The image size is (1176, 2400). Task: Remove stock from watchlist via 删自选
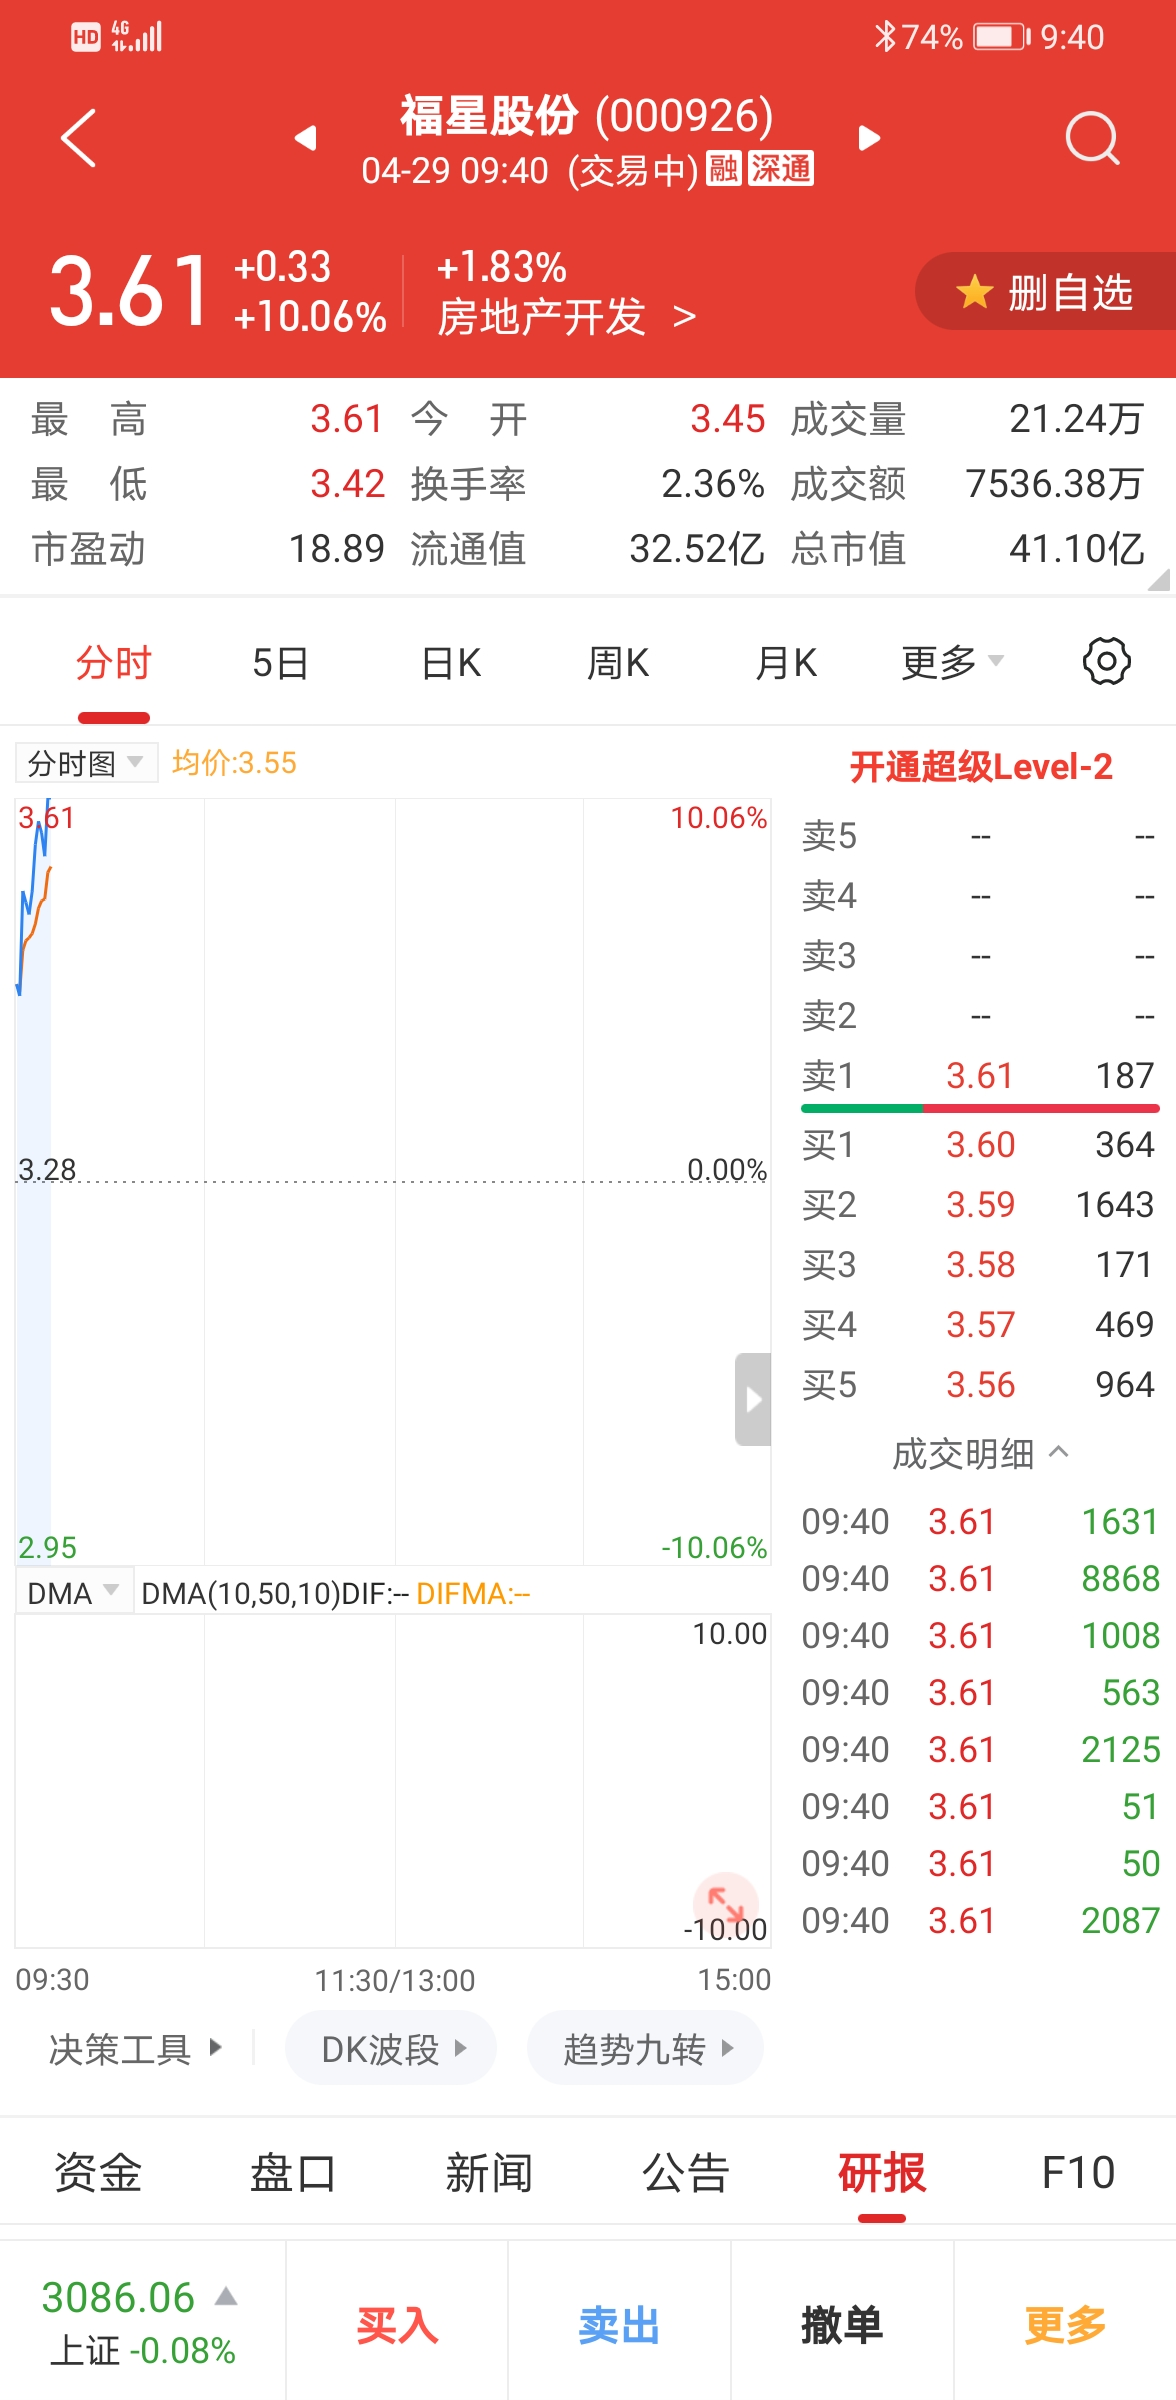(x=1046, y=293)
